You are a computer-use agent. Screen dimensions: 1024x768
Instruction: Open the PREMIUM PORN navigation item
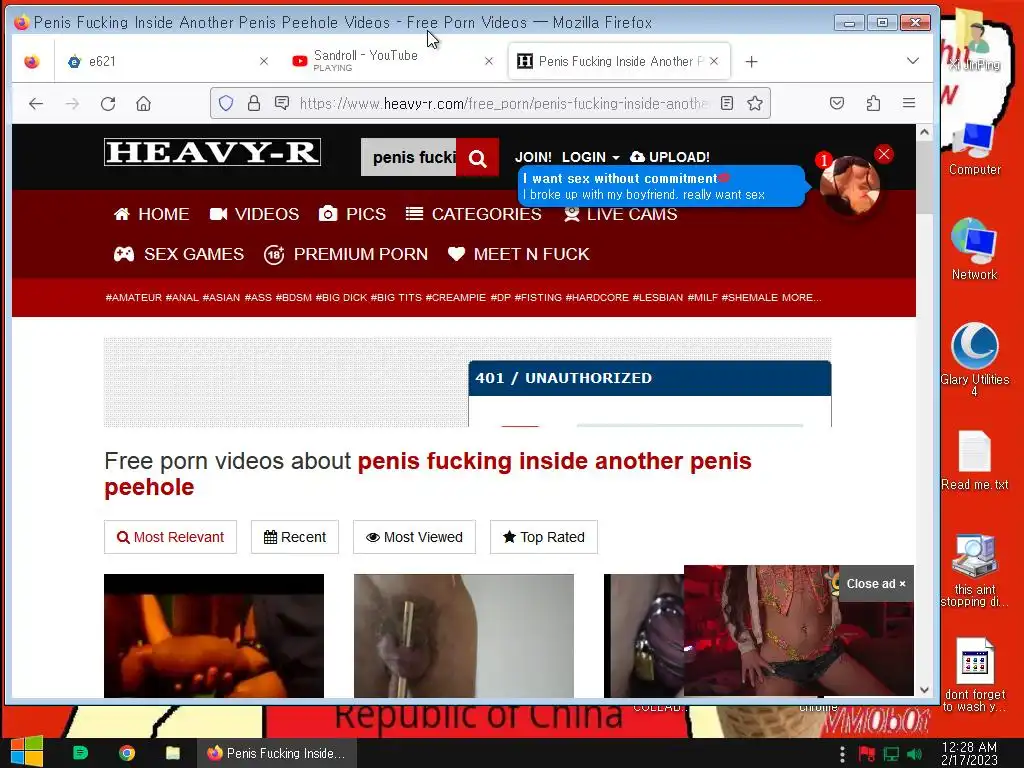346,254
